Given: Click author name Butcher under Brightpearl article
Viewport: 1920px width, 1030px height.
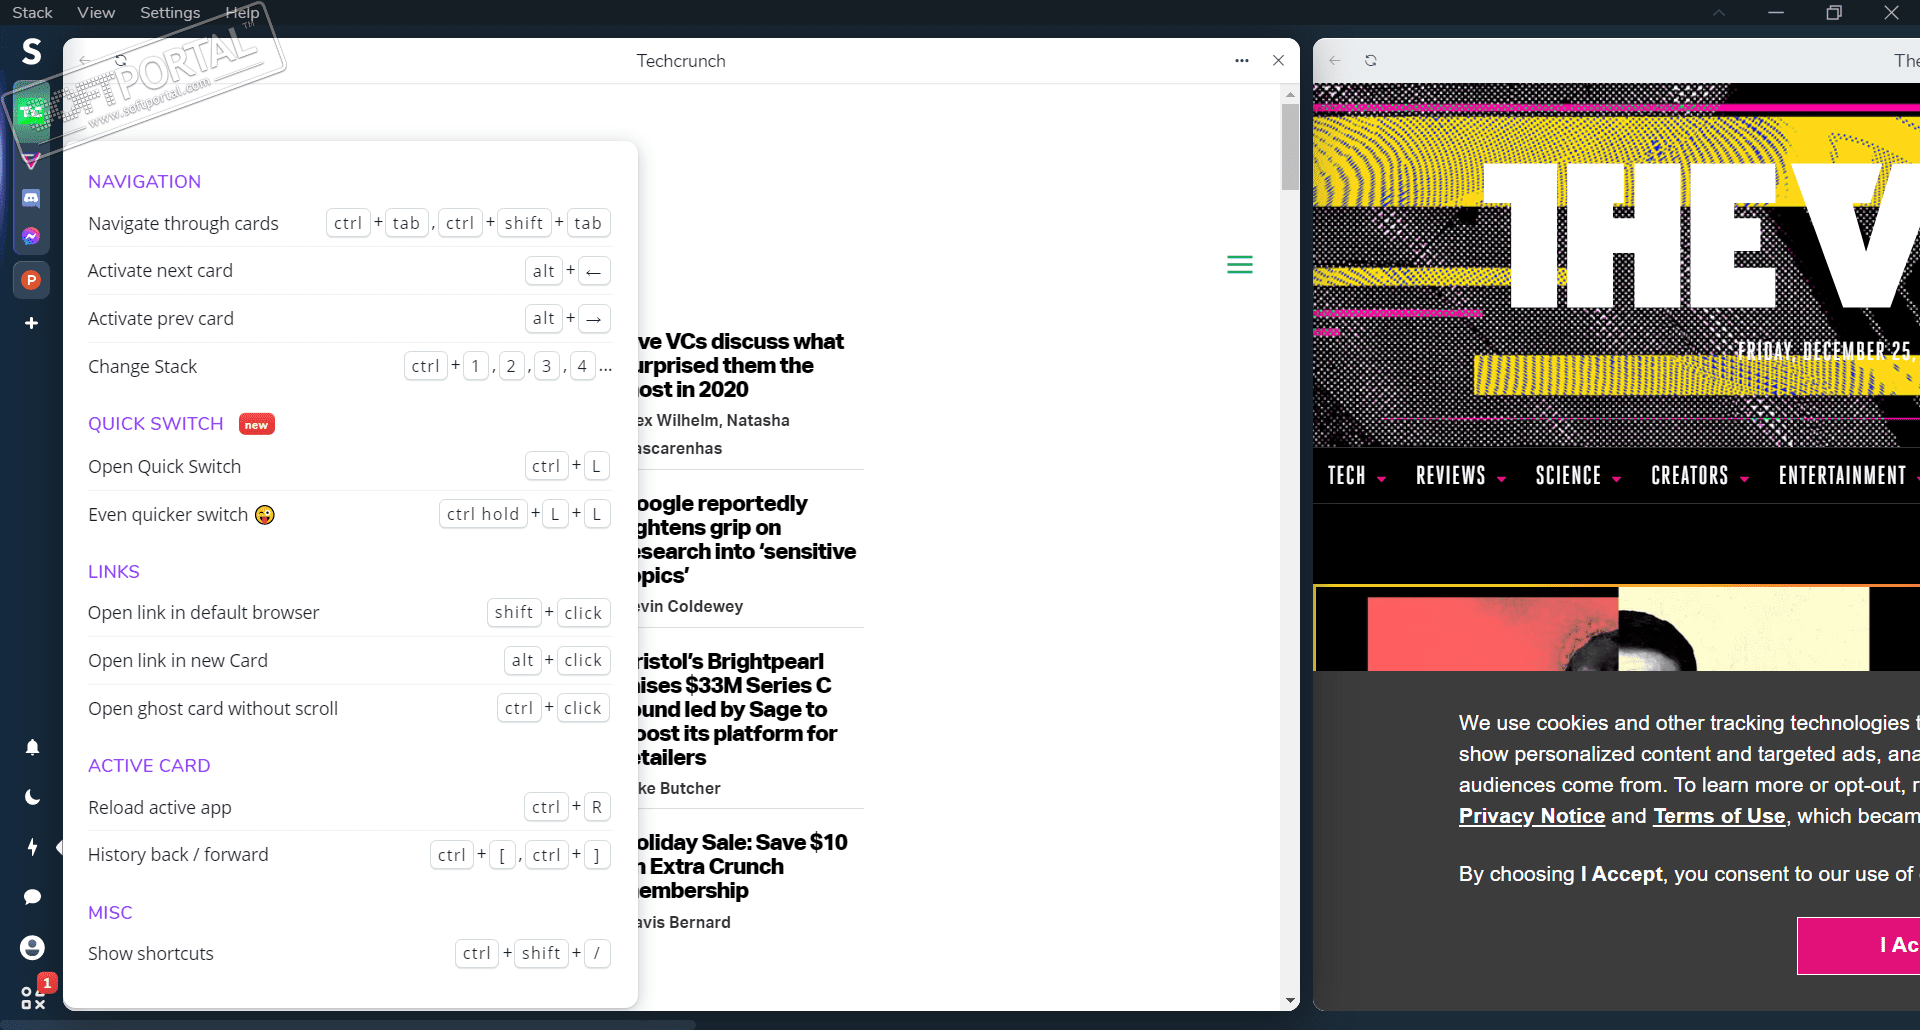Looking at the screenshot, I should pyautogui.click(x=688, y=789).
